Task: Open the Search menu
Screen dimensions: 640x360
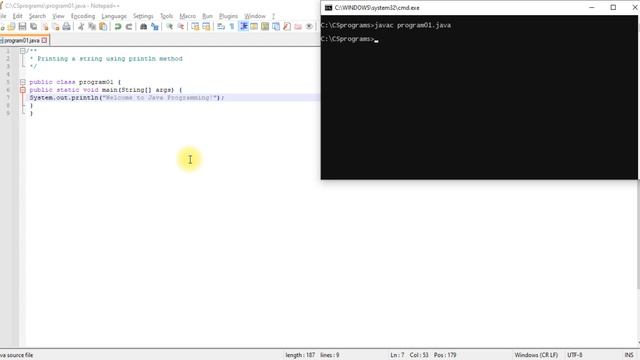Action: (x=37, y=16)
